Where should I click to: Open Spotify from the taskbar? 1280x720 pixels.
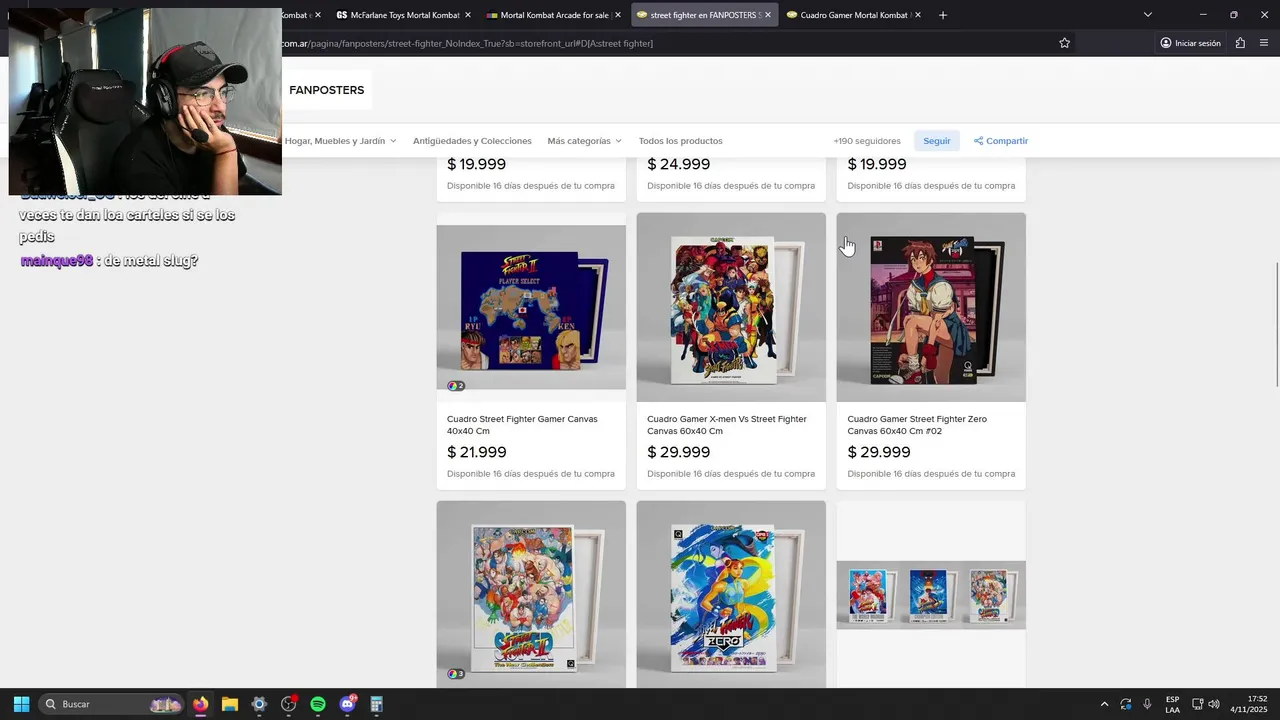tap(318, 704)
